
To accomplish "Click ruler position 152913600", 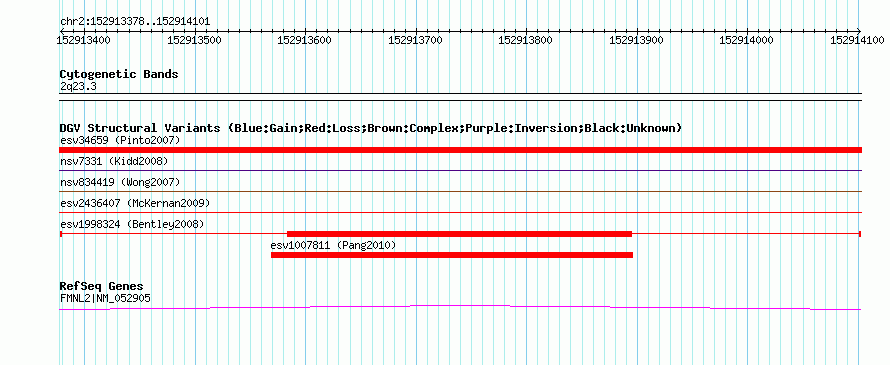I will (x=305, y=40).
